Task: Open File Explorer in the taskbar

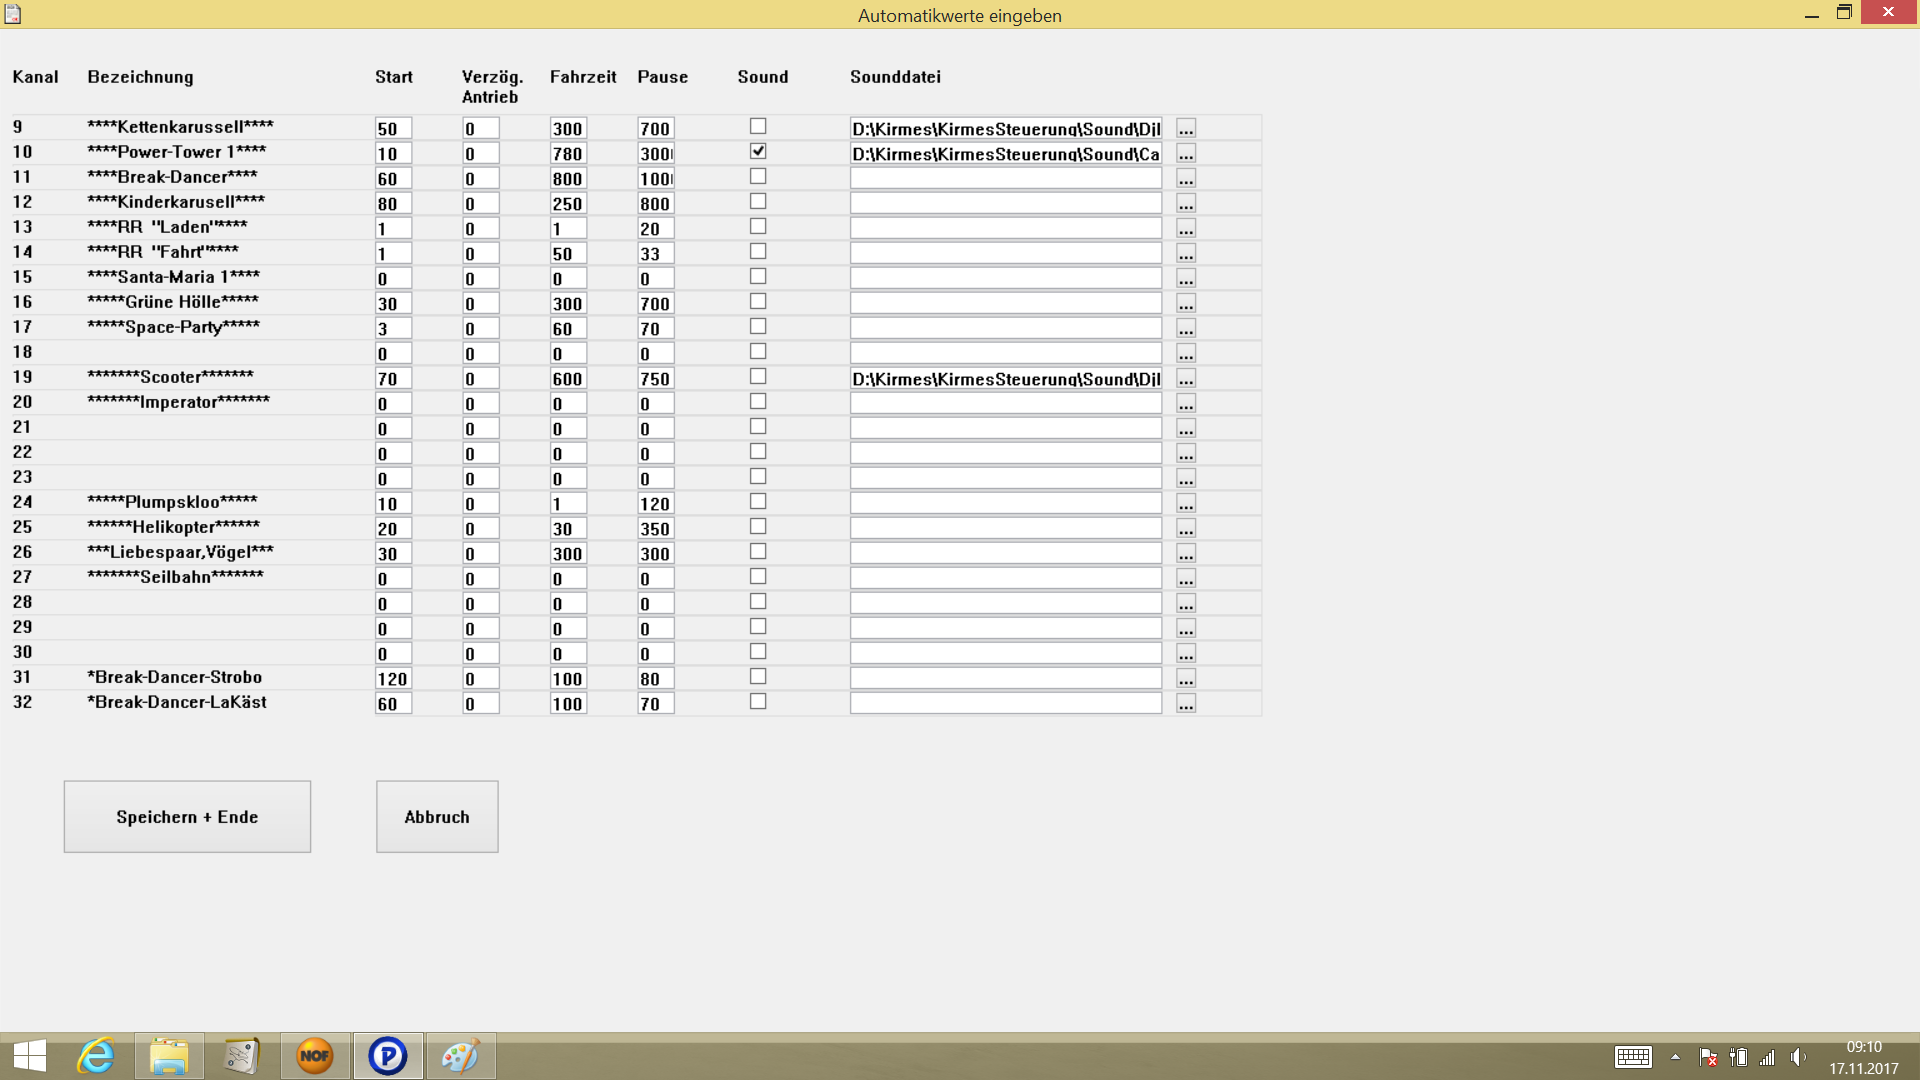Action: tap(169, 1056)
